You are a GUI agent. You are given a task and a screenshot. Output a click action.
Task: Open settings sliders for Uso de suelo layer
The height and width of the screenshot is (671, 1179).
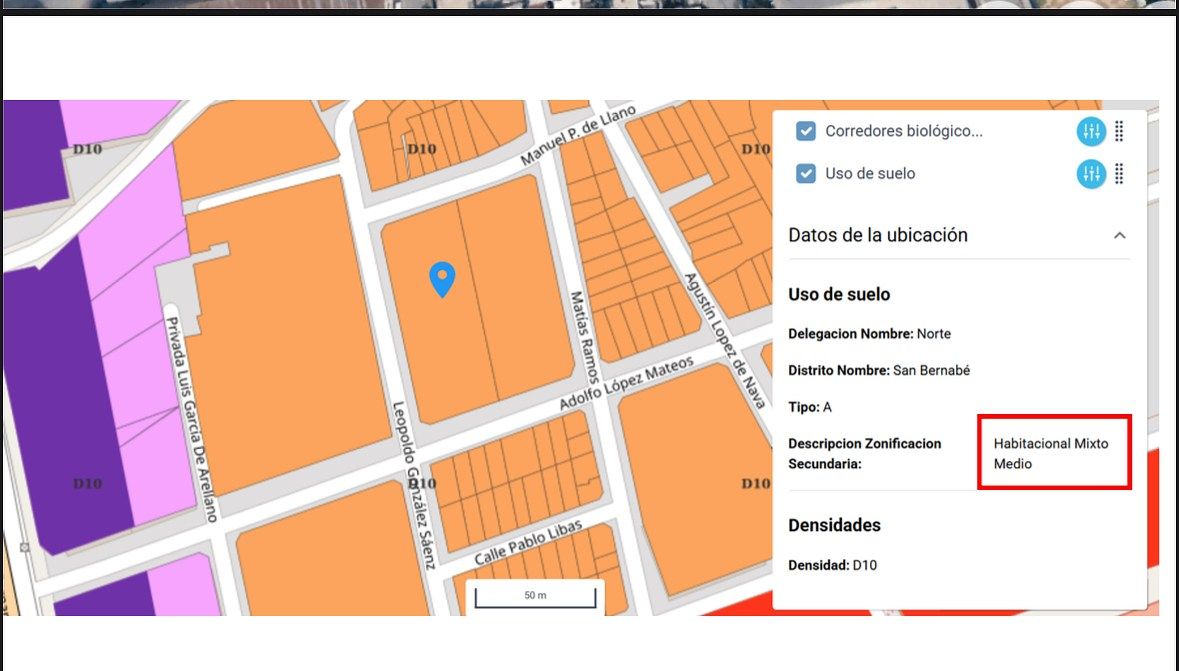click(1091, 174)
